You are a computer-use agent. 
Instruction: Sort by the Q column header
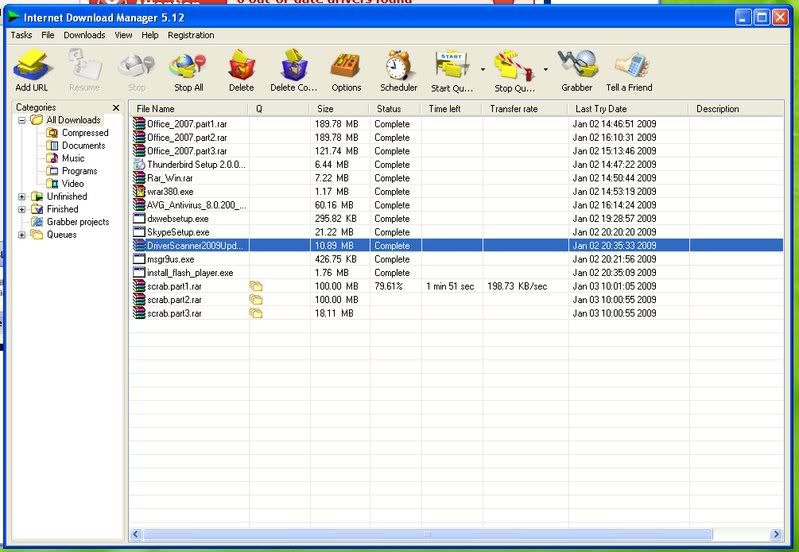pos(279,109)
